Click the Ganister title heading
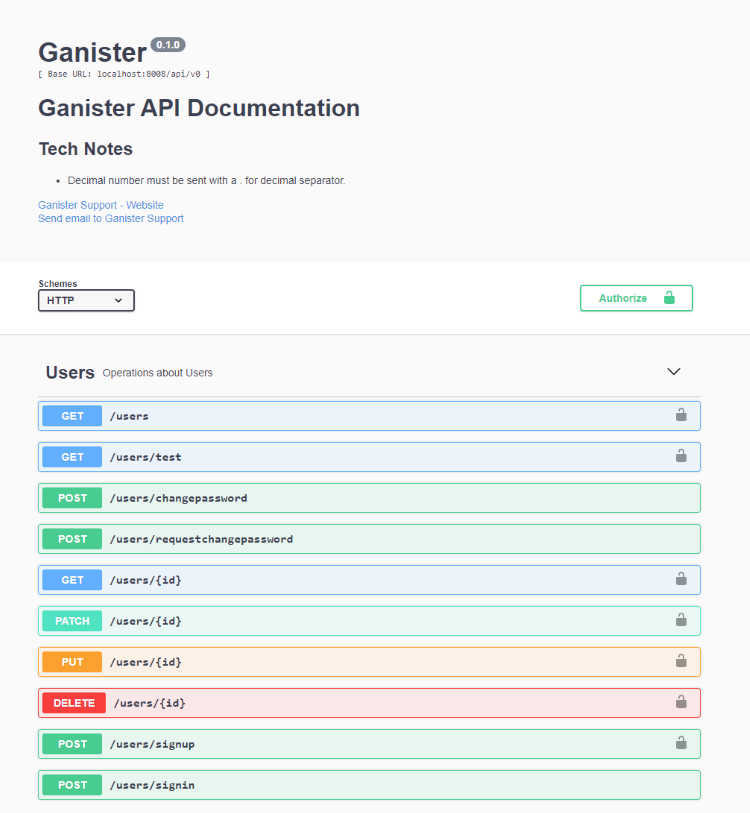Image resolution: width=750 pixels, height=813 pixels. point(92,52)
